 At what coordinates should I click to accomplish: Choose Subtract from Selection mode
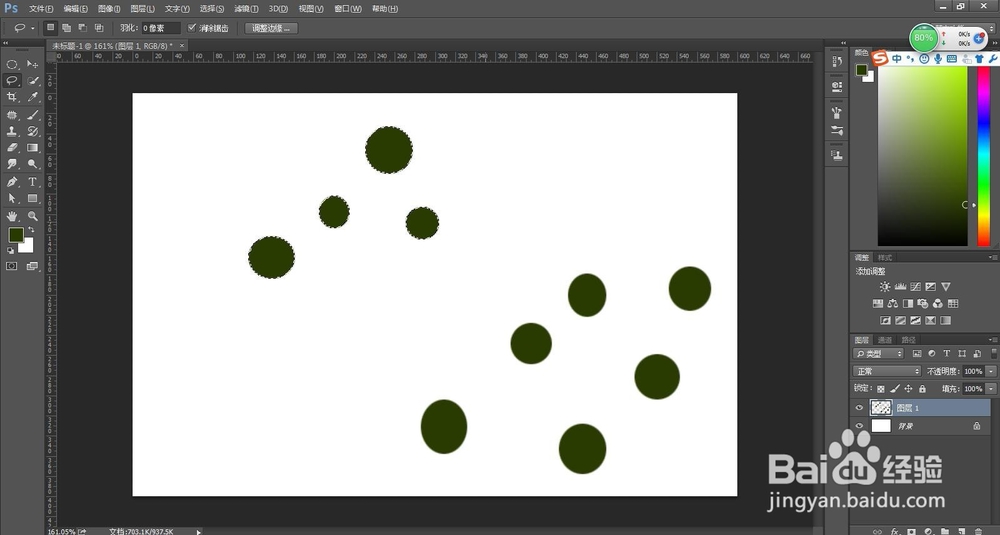82,28
